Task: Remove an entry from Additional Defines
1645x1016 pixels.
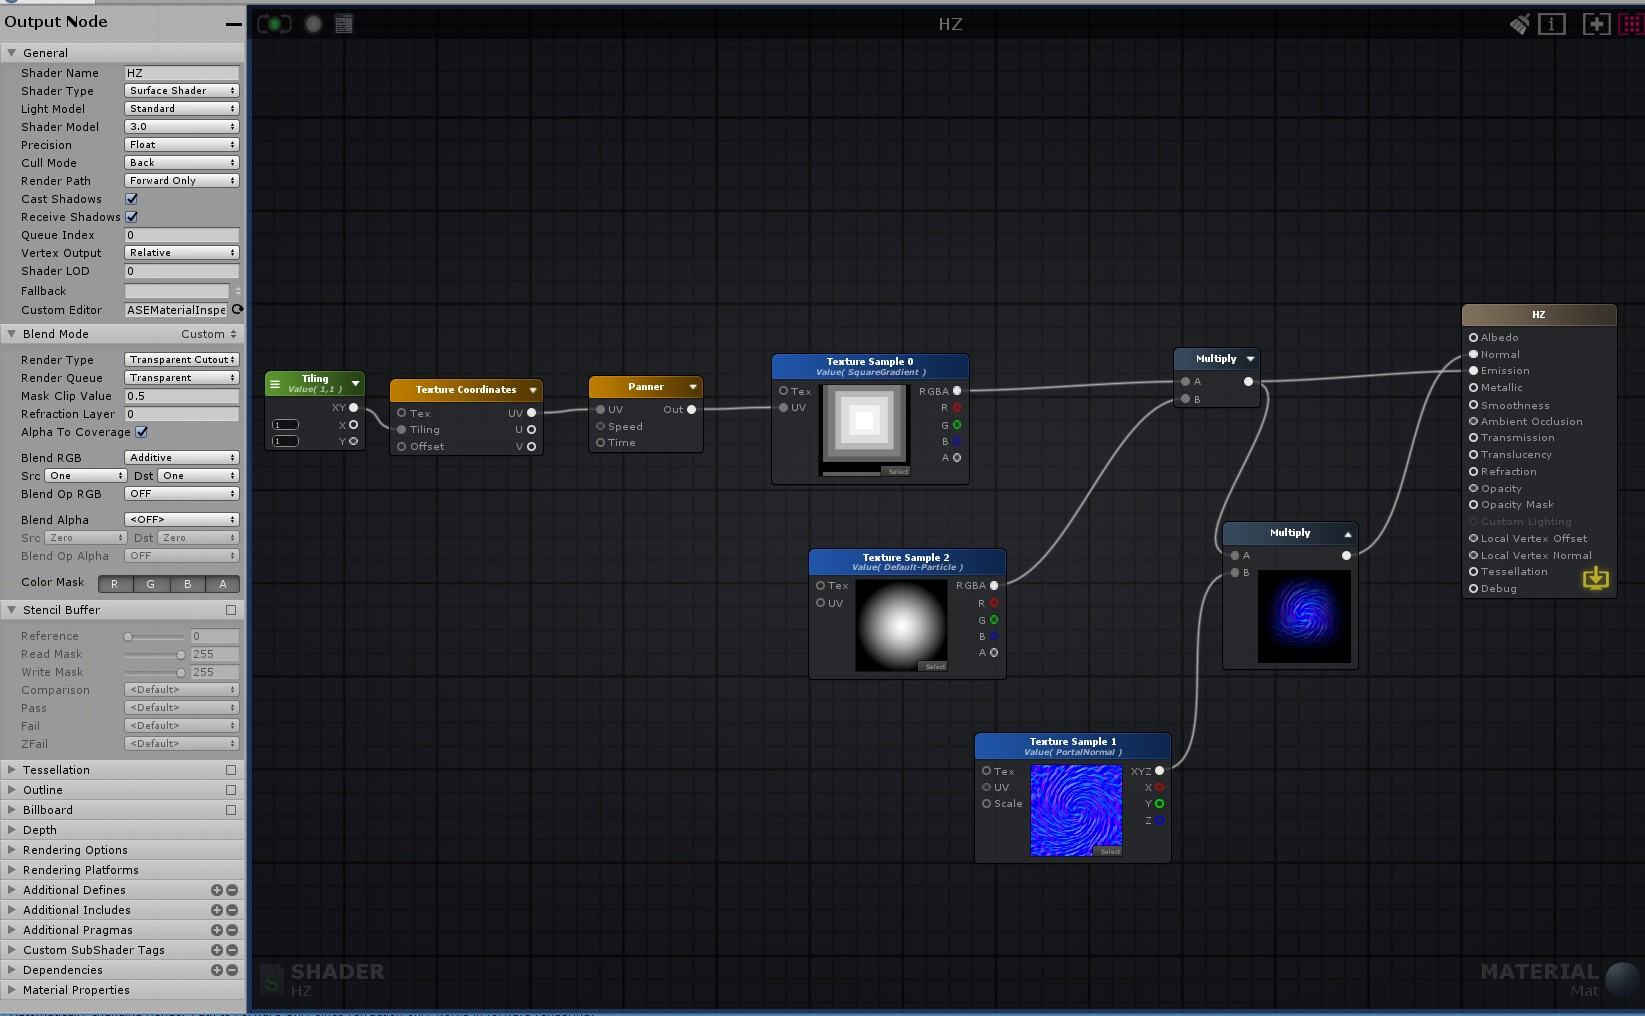Action: tap(232, 890)
